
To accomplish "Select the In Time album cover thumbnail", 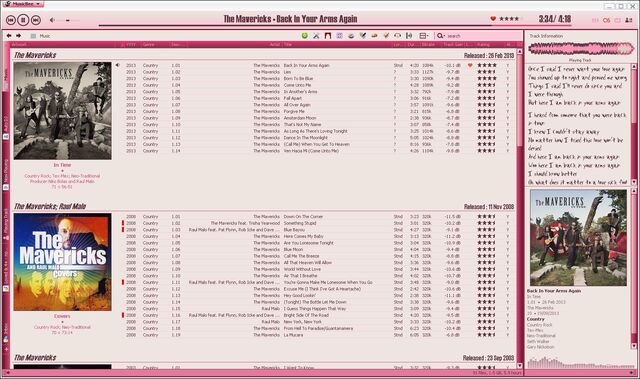I will (x=62, y=111).
